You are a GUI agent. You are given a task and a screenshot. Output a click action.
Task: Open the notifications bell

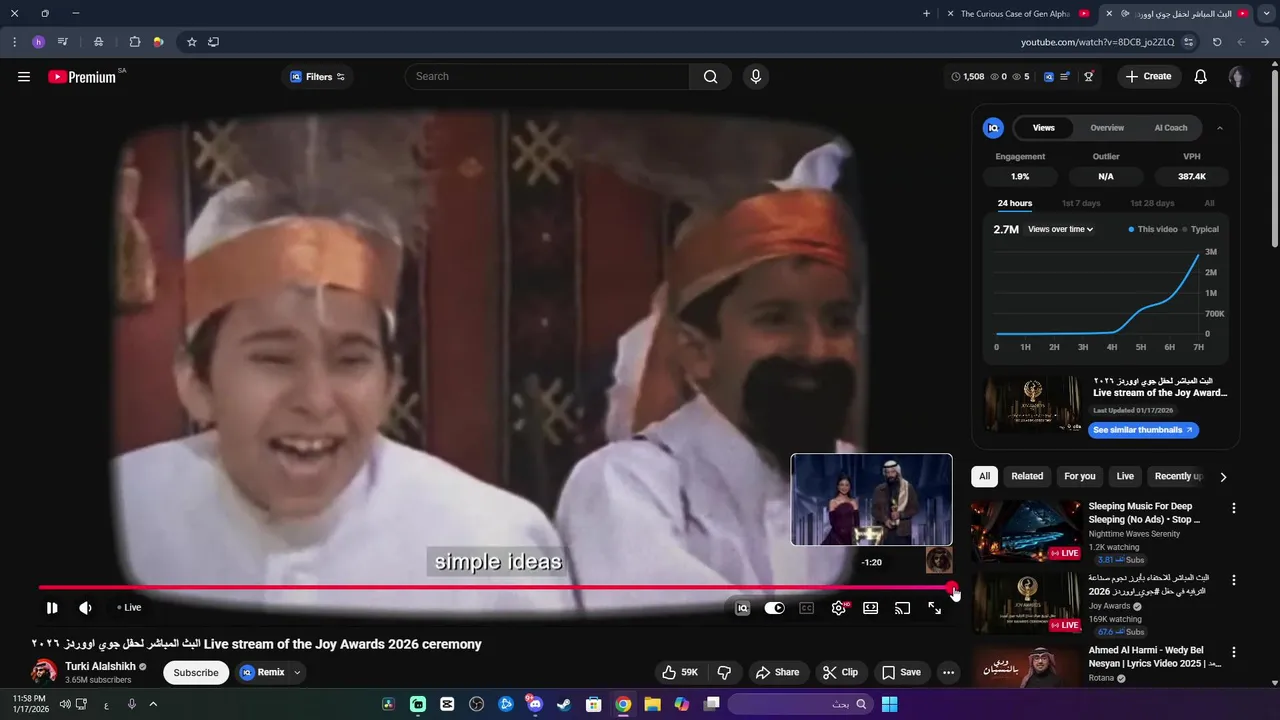(1201, 77)
